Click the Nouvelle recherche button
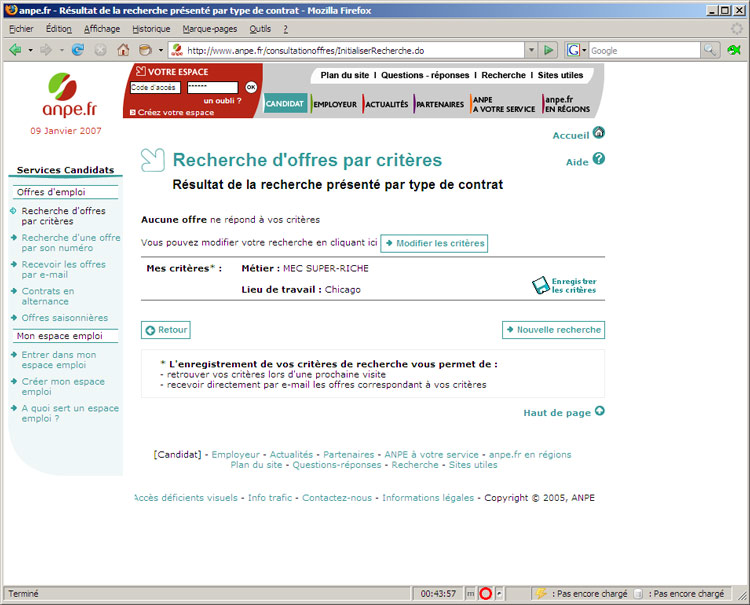This screenshot has width=750, height=605. tap(553, 330)
